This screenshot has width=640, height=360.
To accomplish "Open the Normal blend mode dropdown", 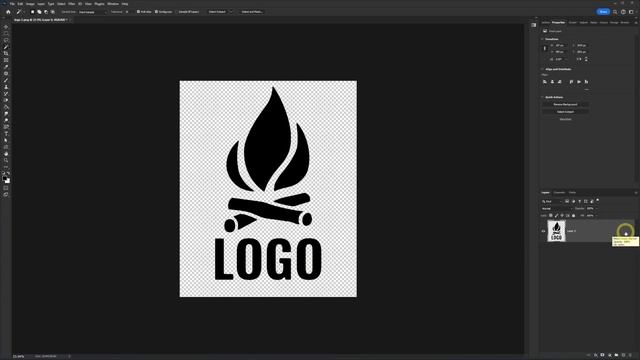I will click(x=557, y=209).
